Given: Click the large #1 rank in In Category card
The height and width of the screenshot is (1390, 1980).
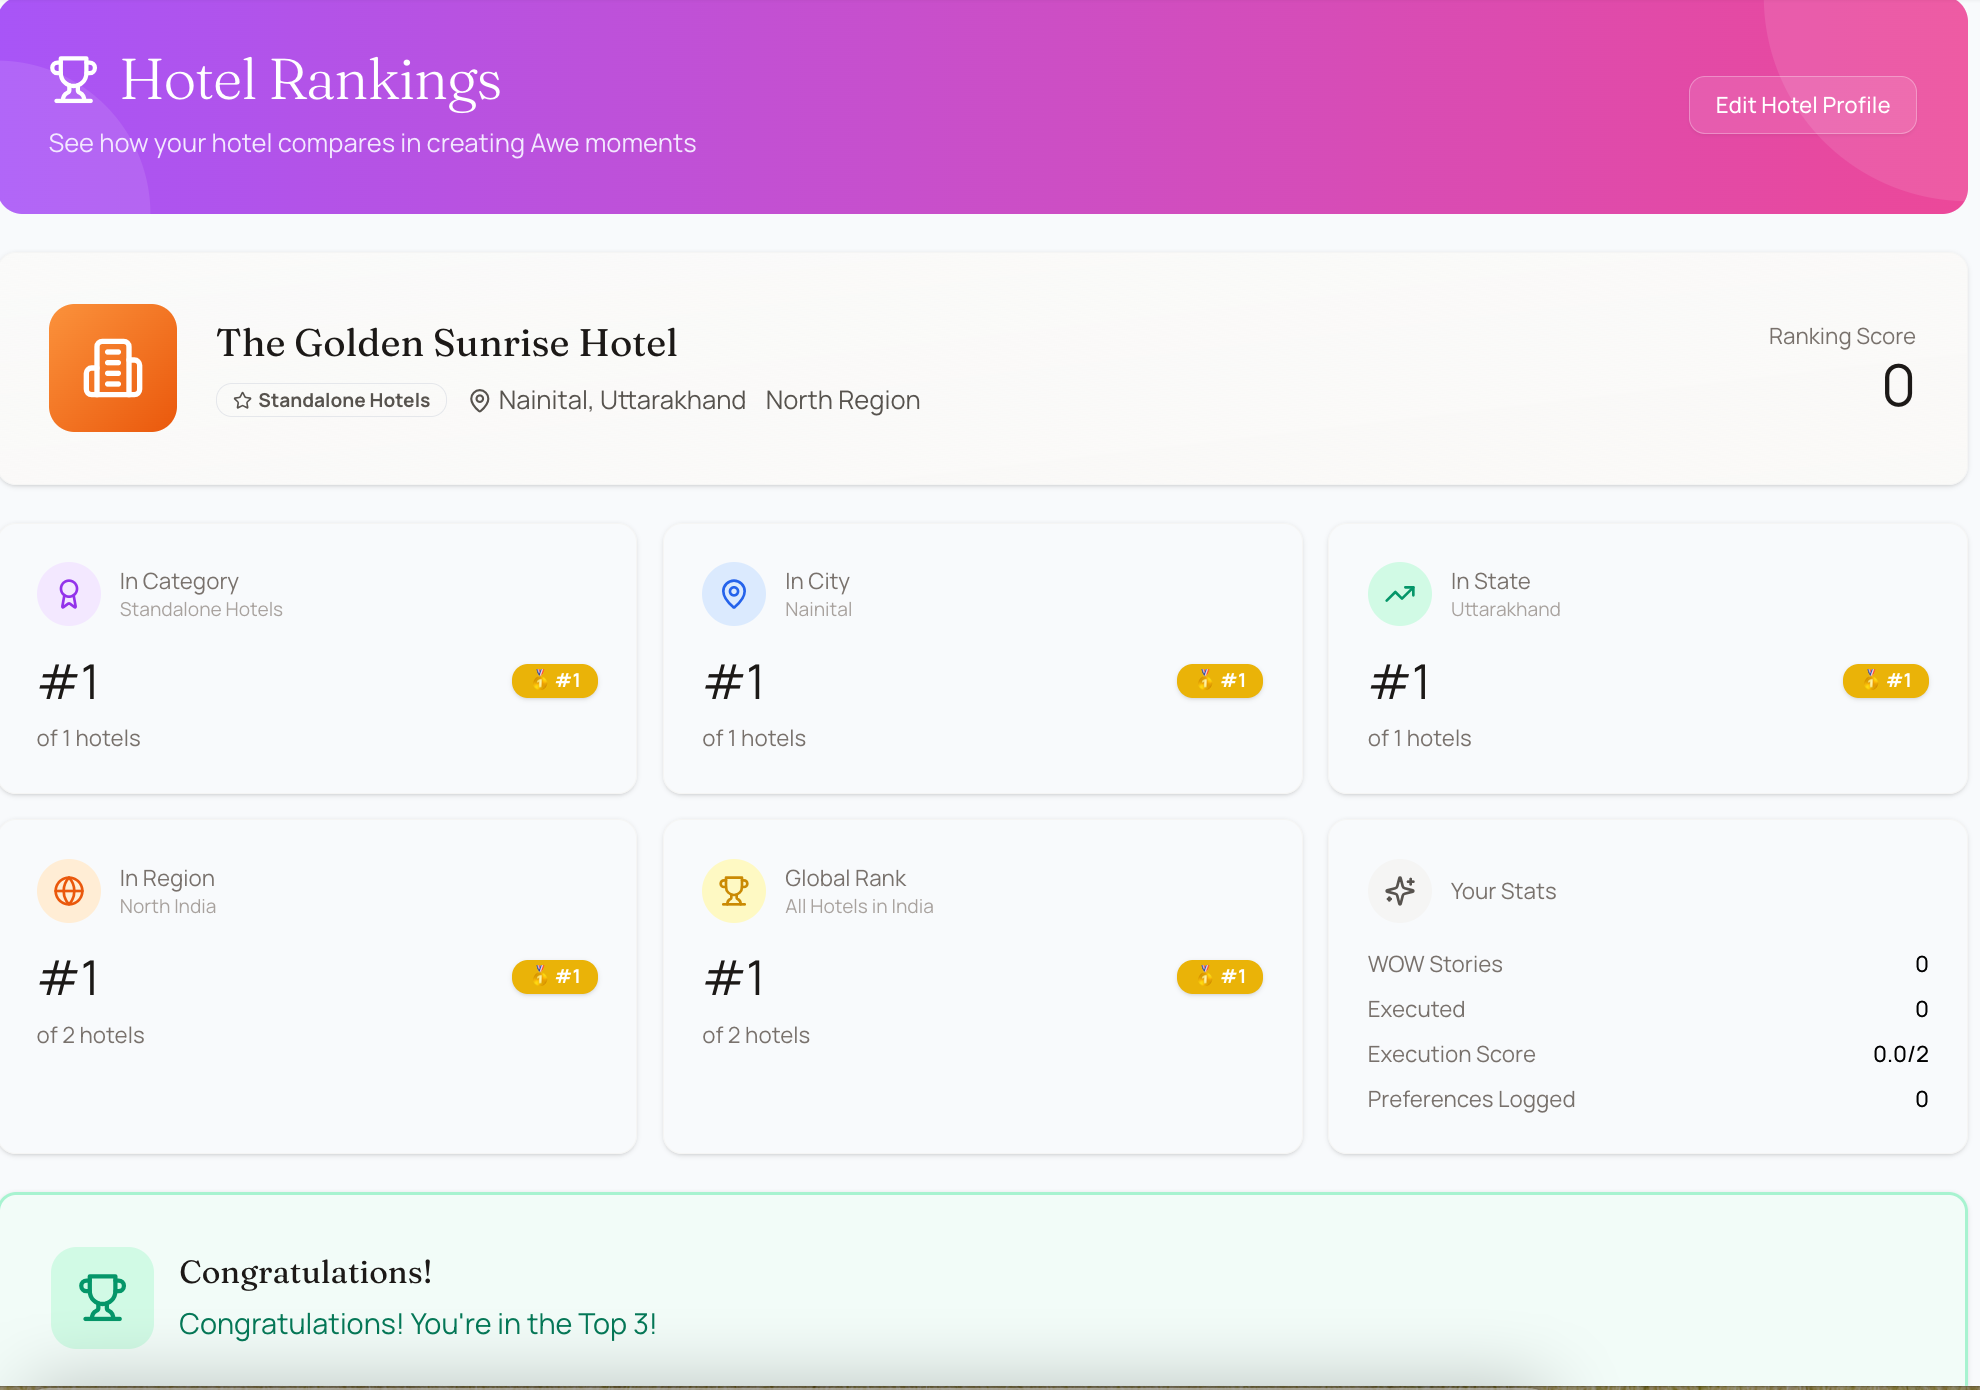Looking at the screenshot, I should [69, 682].
